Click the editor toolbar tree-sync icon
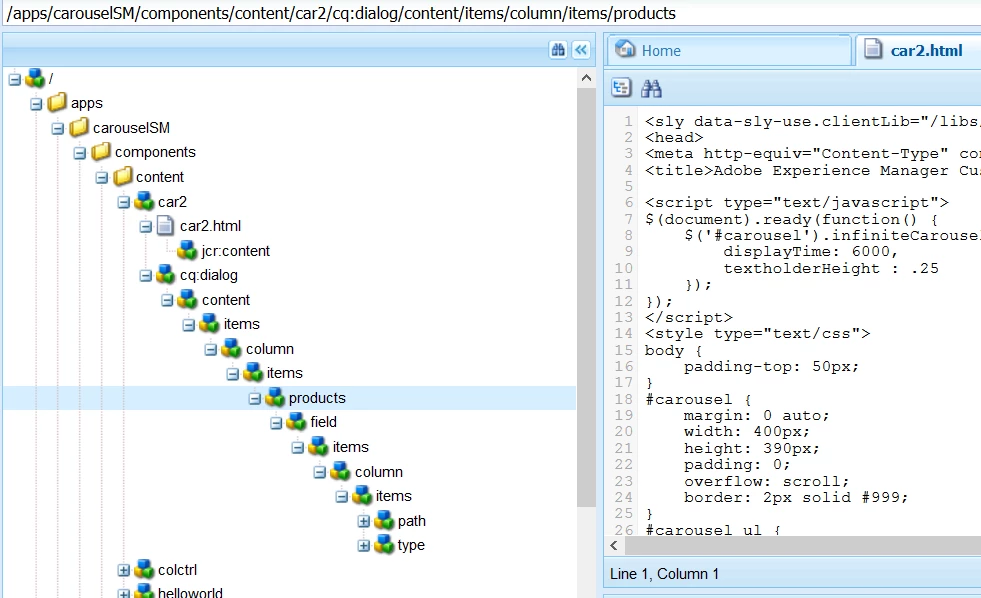Image resolution: width=981 pixels, height=598 pixels. pyautogui.click(x=621, y=88)
